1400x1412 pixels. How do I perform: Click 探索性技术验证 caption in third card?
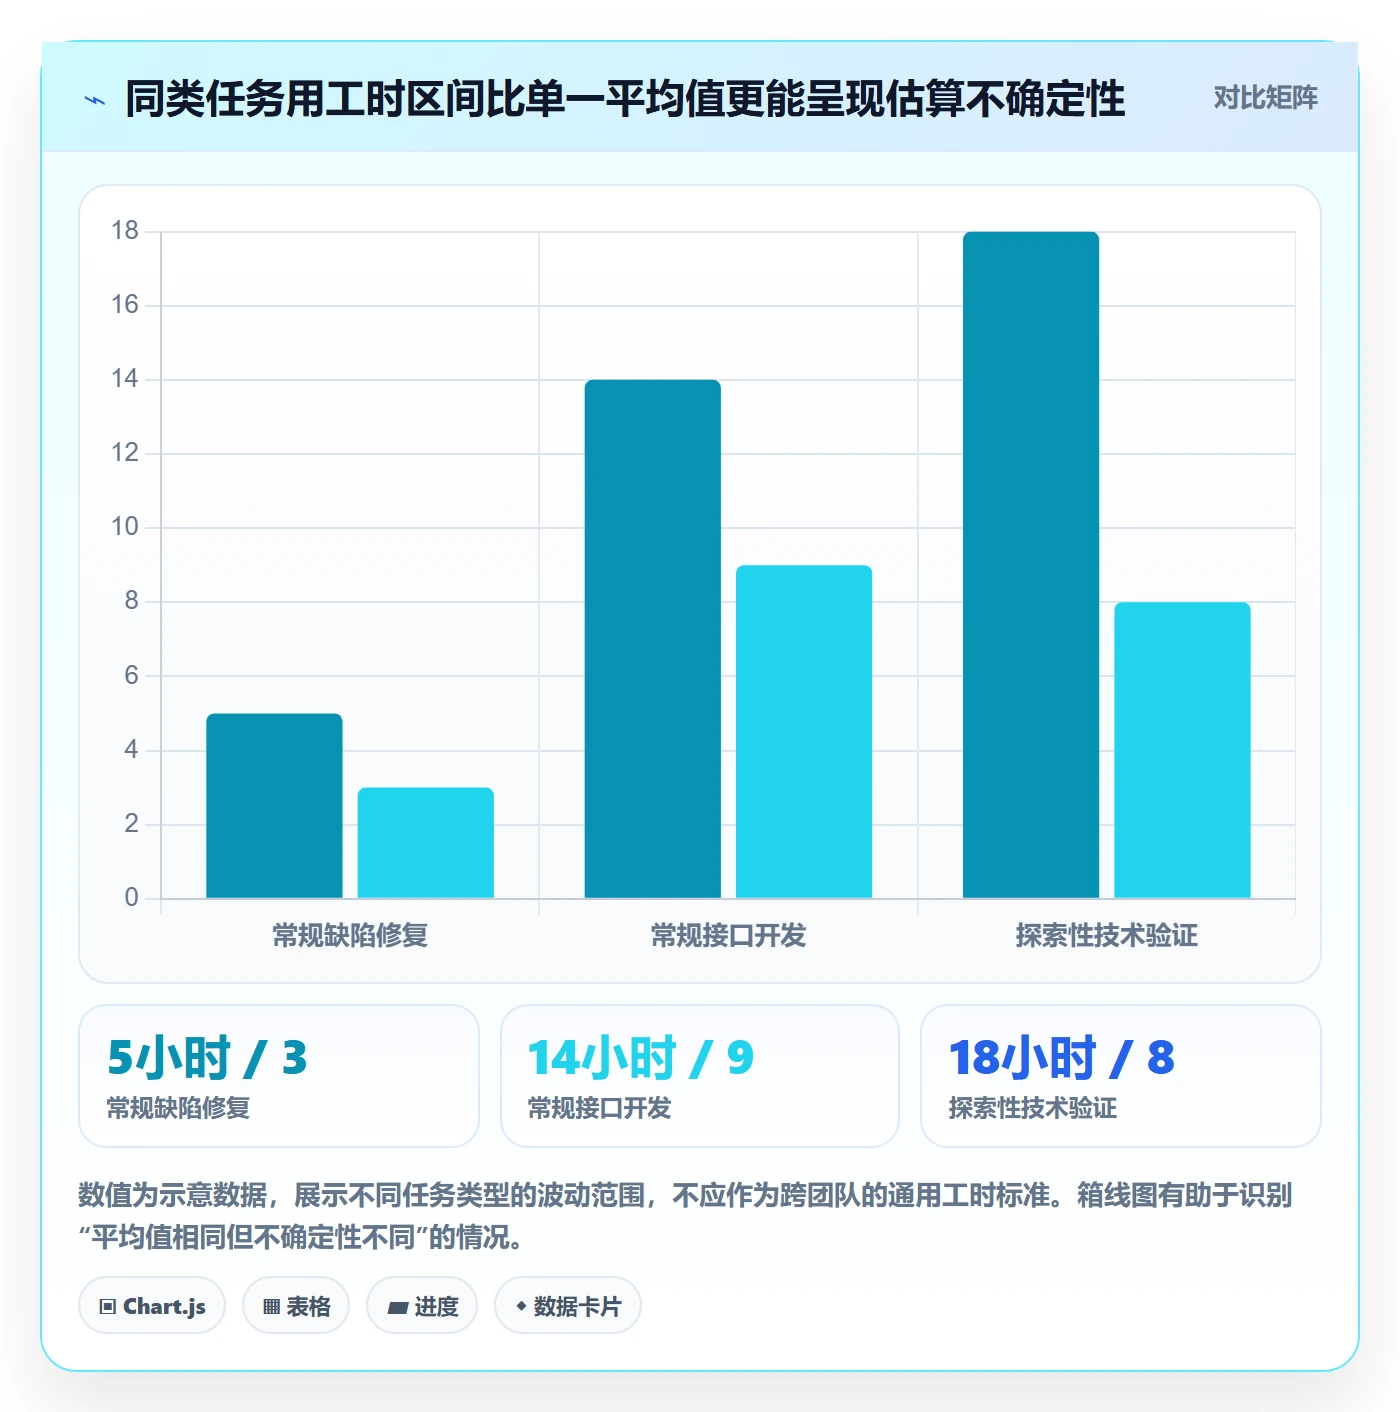pyautogui.click(x=1033, y=1108)
